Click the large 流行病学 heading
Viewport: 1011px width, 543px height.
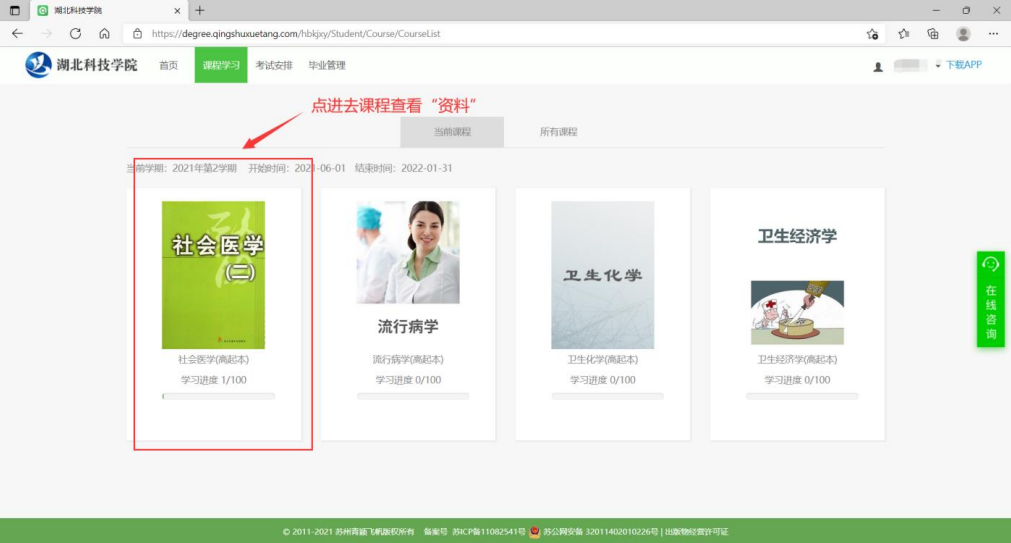point(408,326)
